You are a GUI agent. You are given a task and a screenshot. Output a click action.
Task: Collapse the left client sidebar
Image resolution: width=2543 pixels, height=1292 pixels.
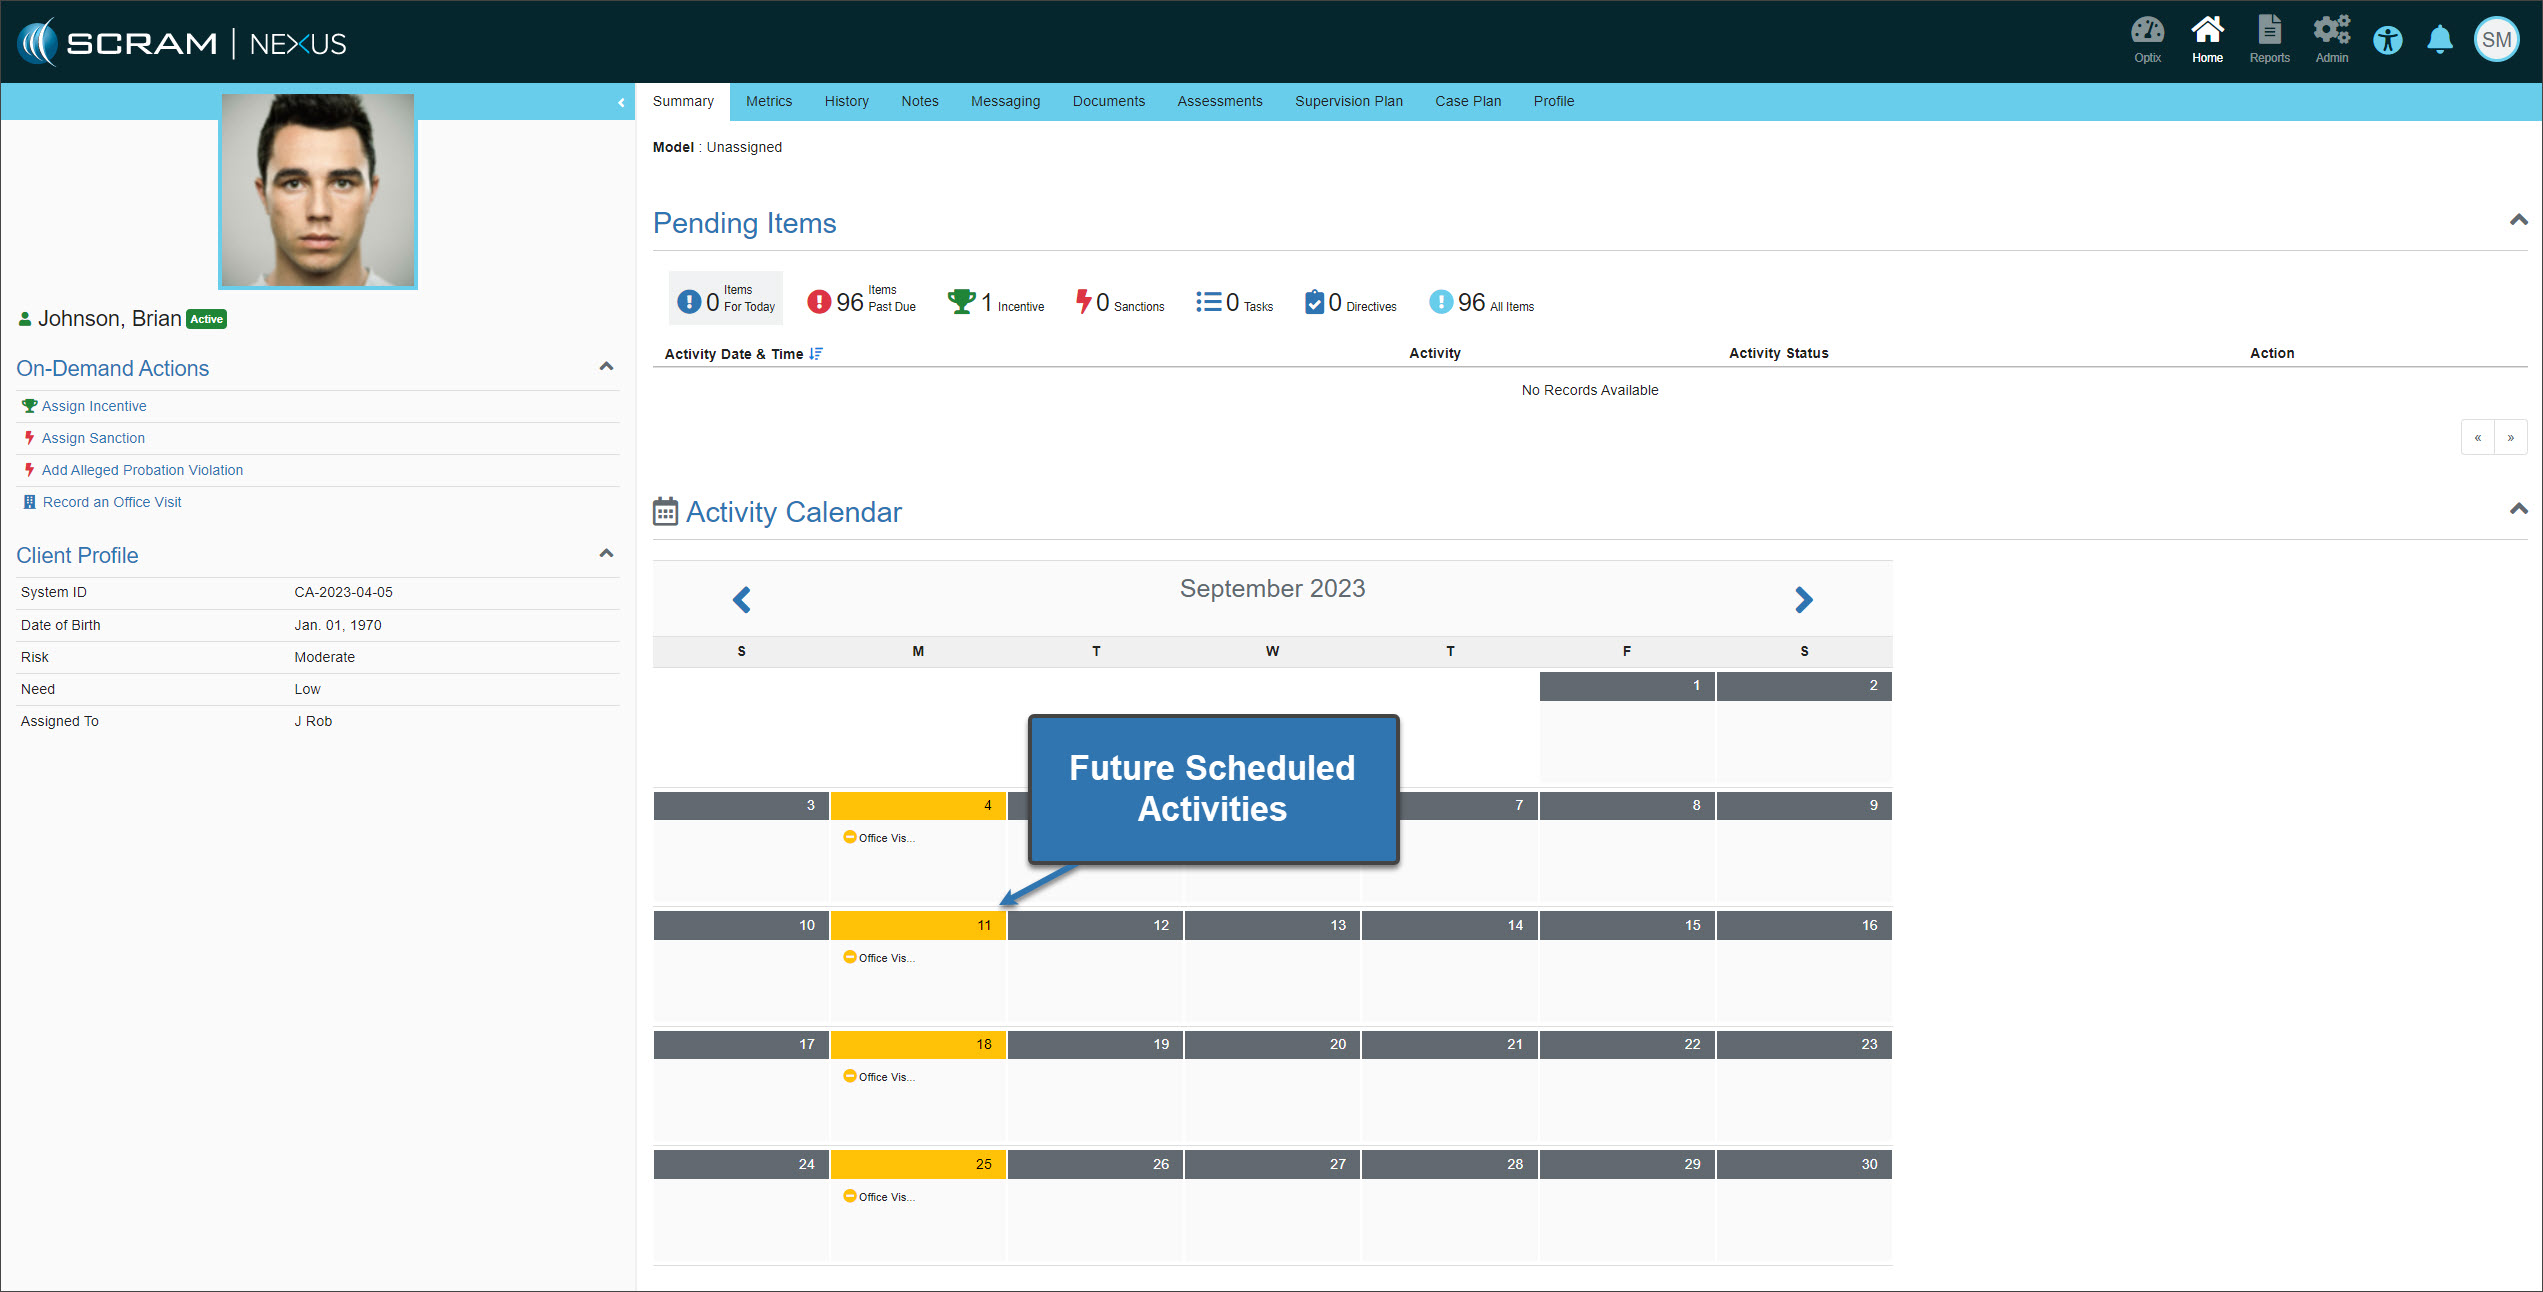tap(621, 102)
